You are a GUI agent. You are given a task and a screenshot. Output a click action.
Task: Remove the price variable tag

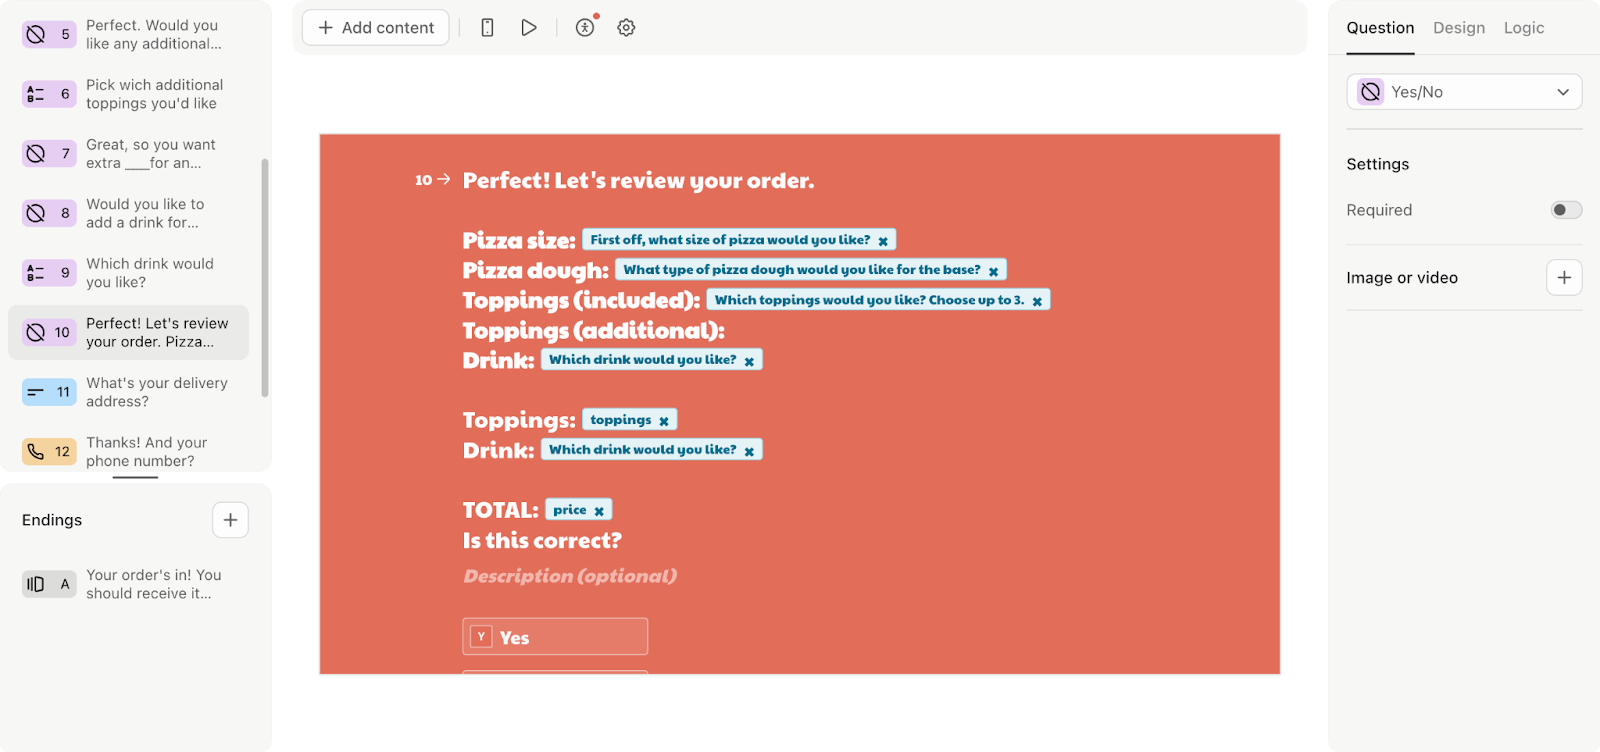point(599,511)
